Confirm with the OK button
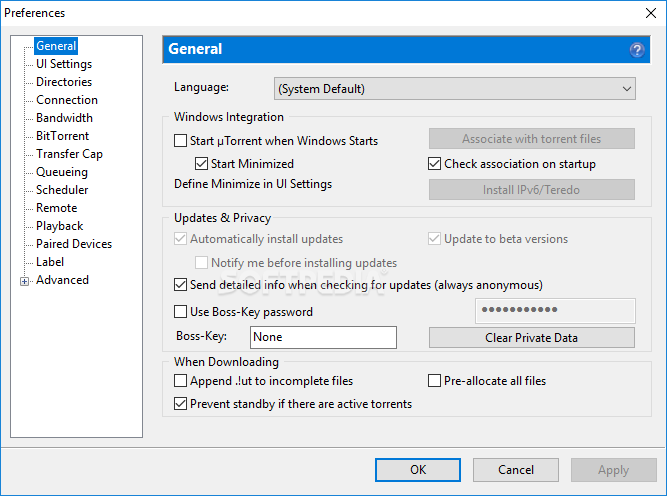The image size is (667, 496). (x=418, y=470)
